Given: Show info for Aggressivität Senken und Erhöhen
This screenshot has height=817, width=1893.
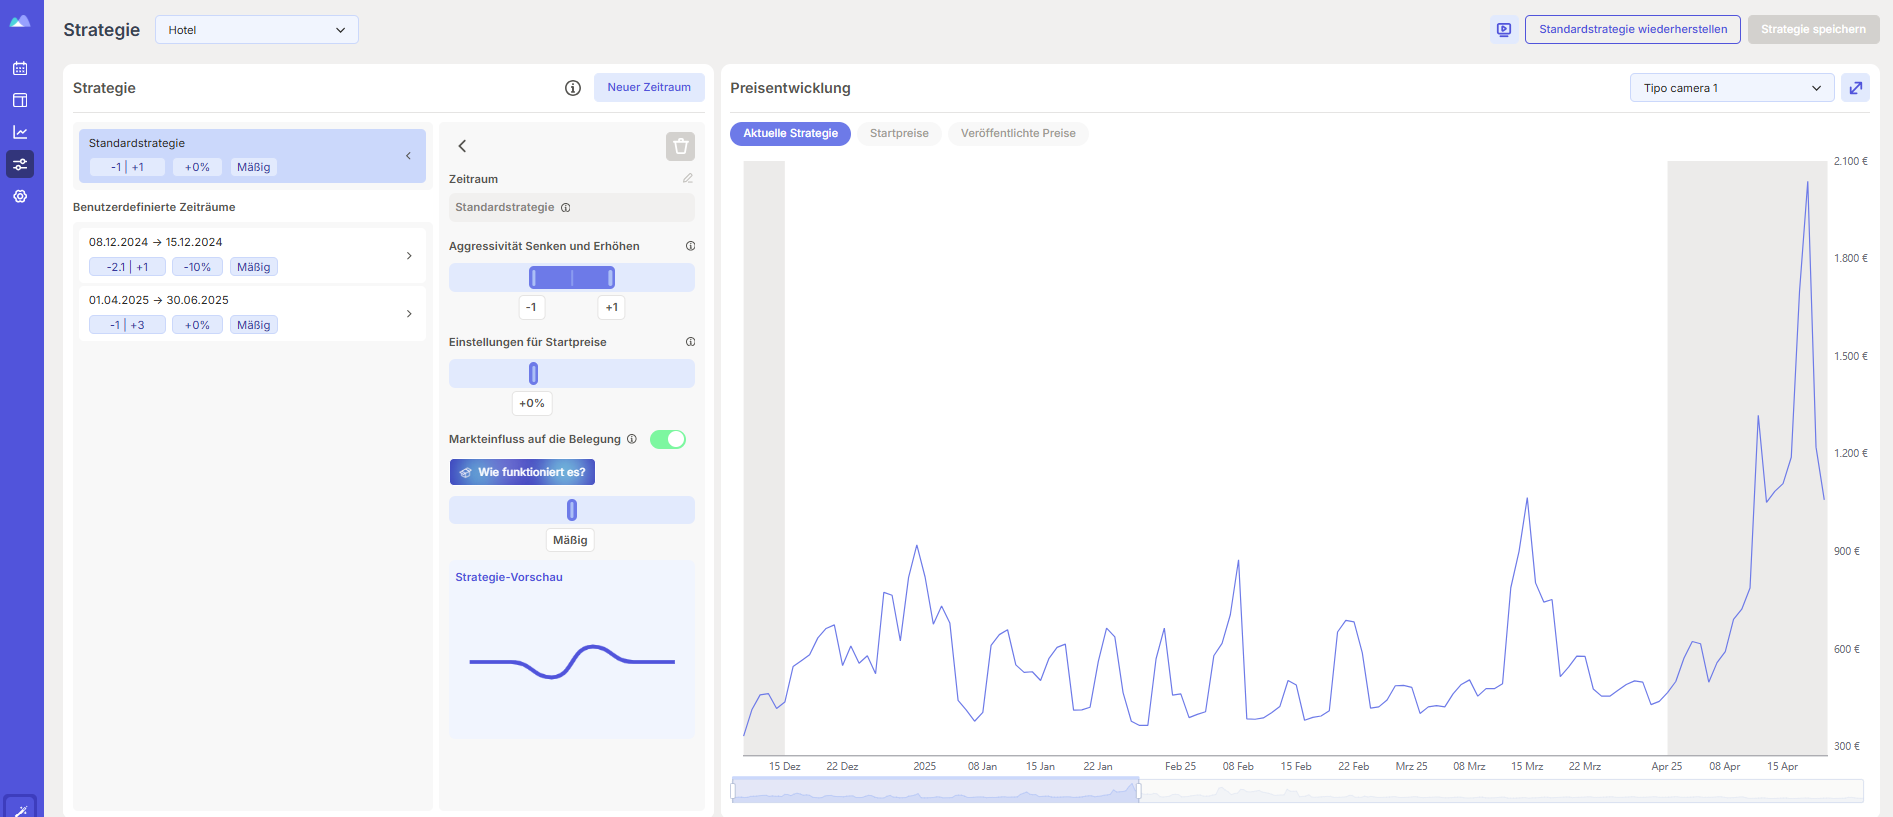Looking at the screenshot, I should [690, 246].
